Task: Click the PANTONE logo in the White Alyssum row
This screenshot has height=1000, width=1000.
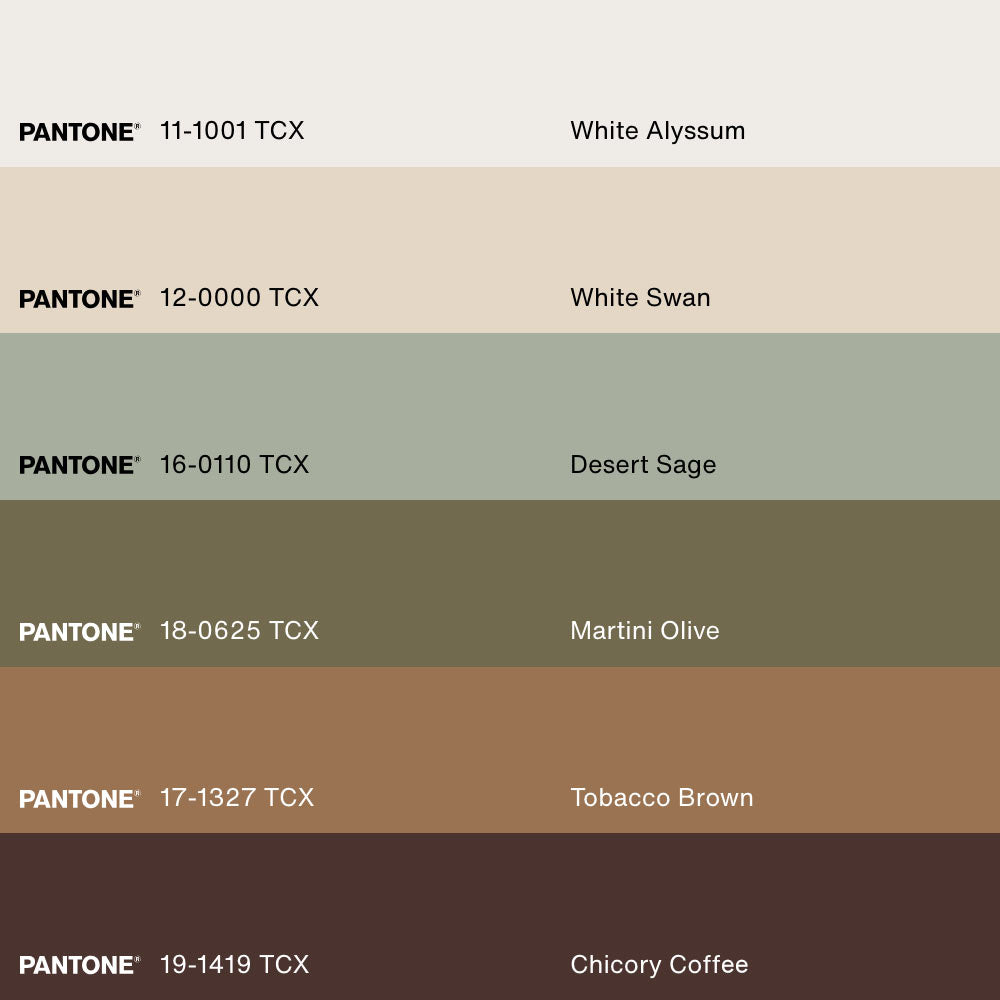Action: pos(78,132)
